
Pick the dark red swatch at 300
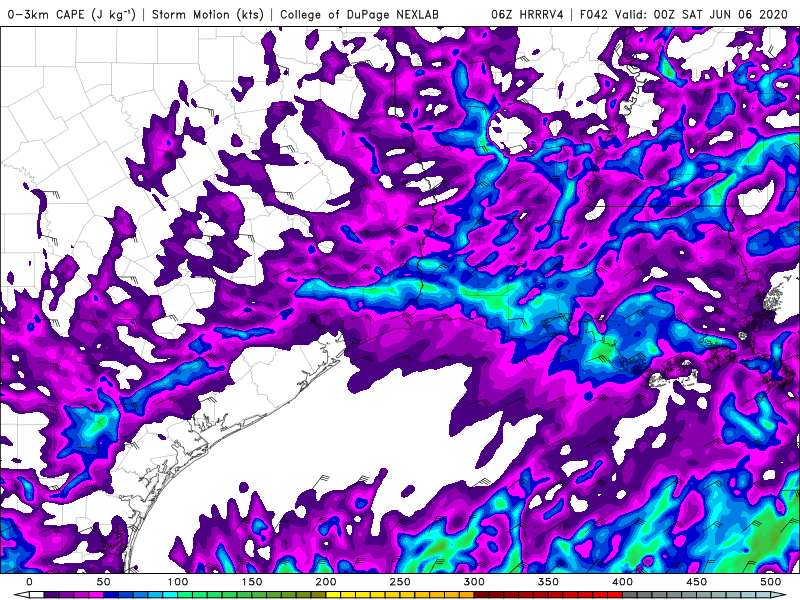(x=481, y=594)
